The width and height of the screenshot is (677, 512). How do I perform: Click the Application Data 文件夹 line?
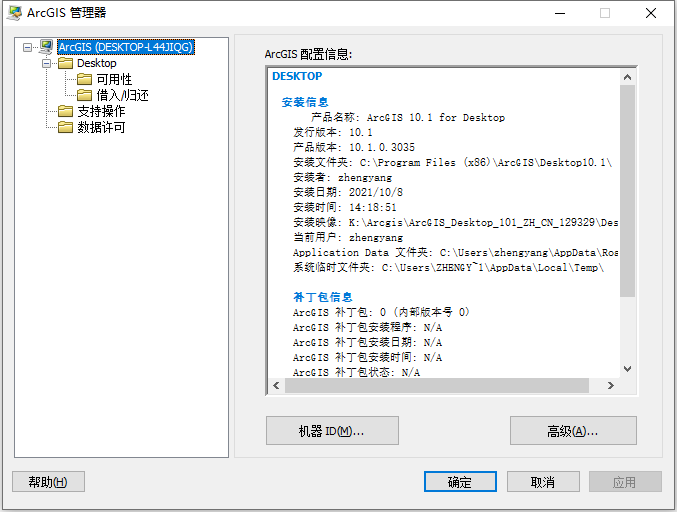455,253
